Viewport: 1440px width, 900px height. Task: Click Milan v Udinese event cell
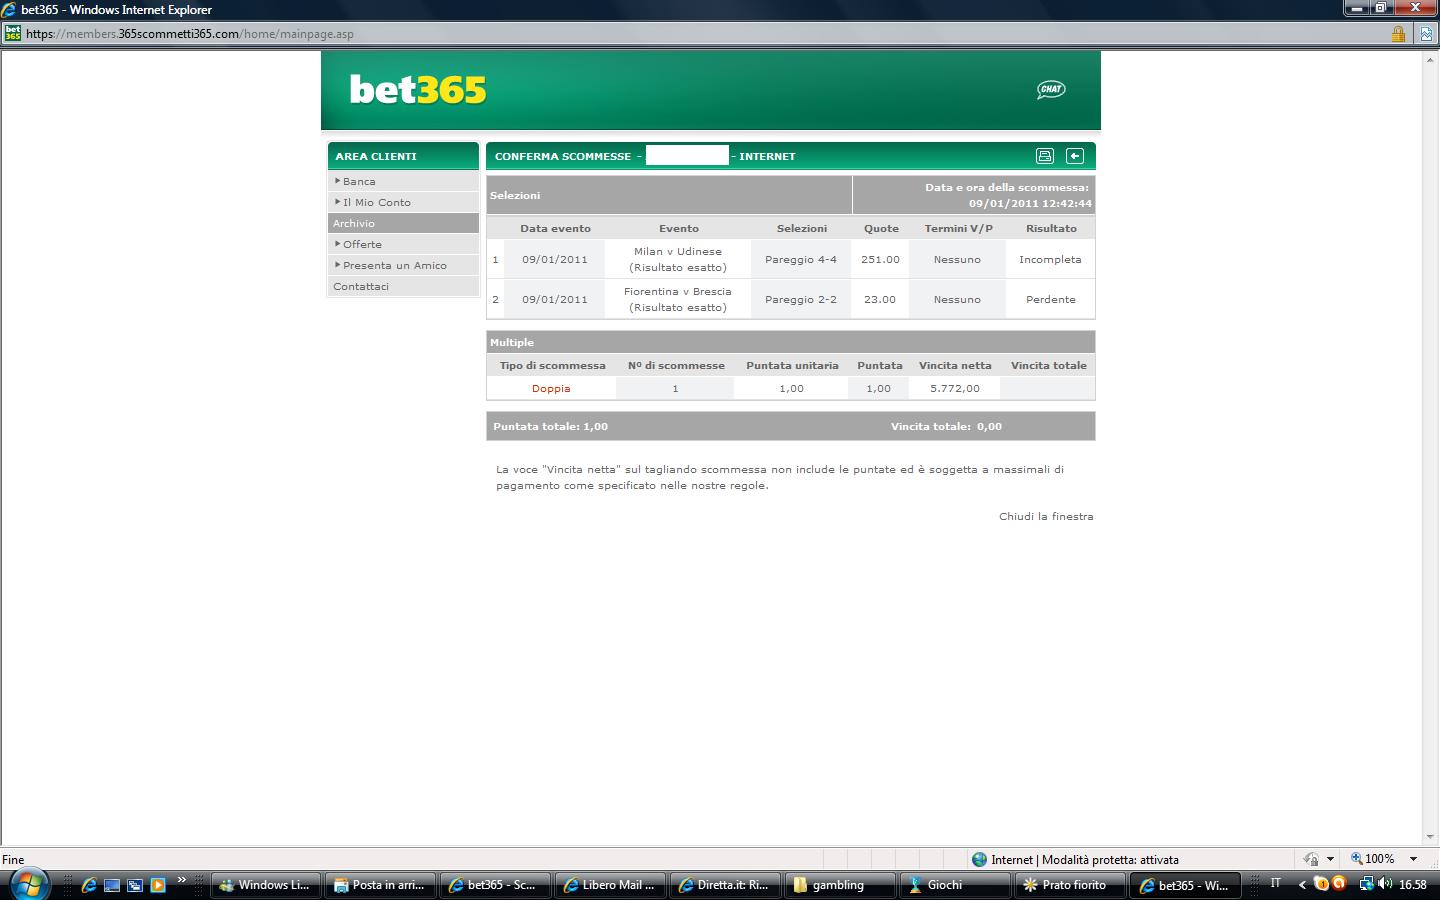(x=678, y=259)
